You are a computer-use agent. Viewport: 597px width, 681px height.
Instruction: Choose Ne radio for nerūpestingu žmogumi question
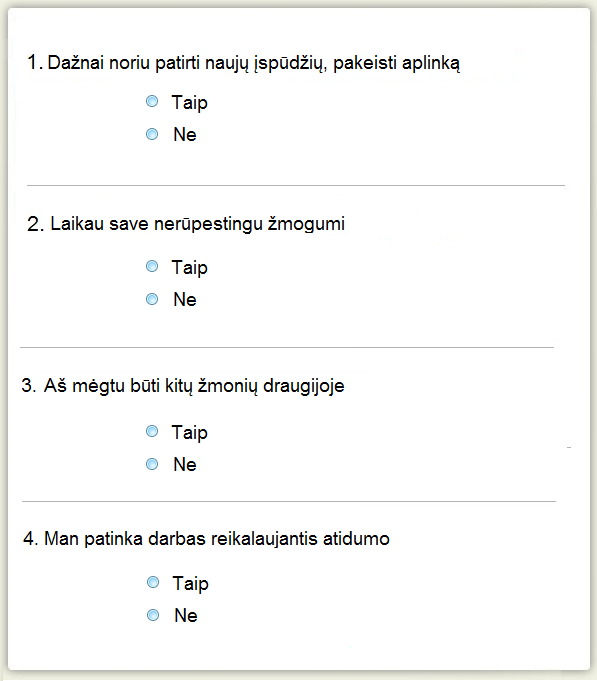tap(152, 299)
